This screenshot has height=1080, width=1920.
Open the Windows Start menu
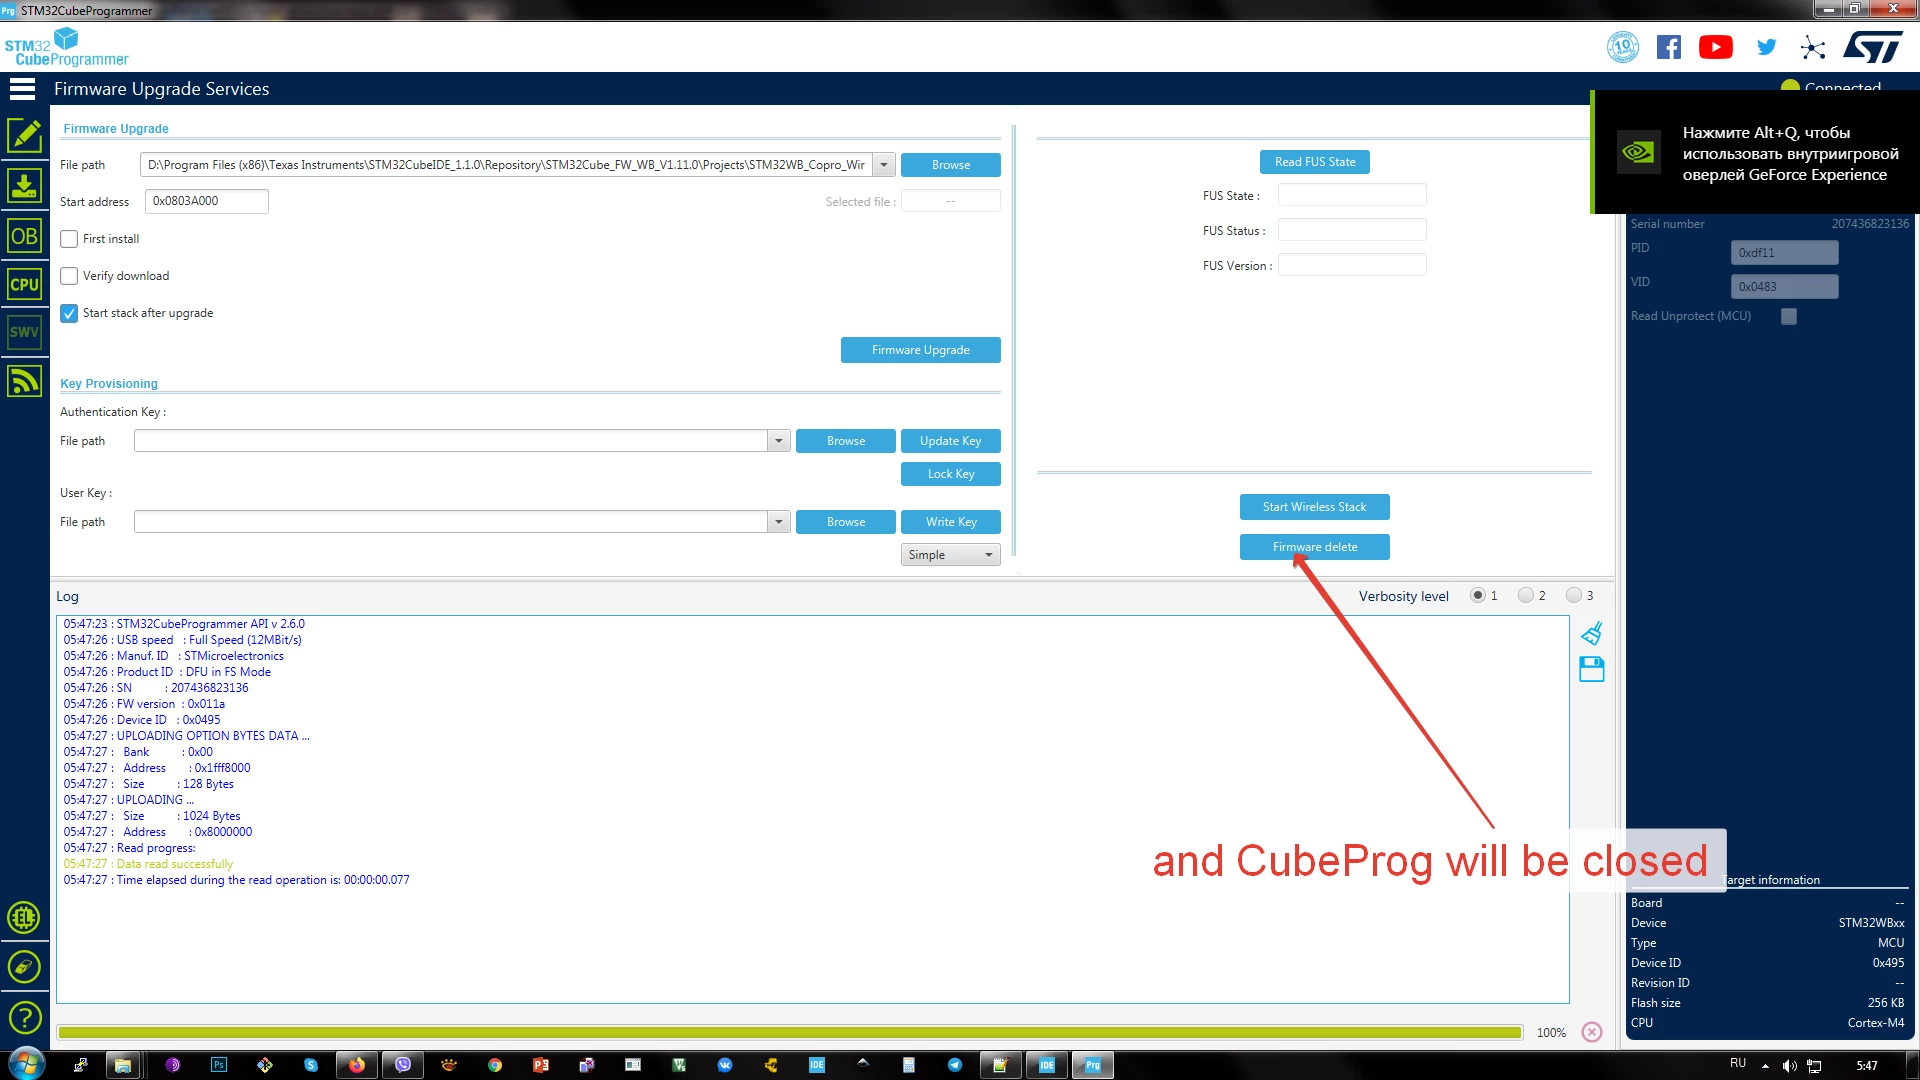click(25, 1064)
